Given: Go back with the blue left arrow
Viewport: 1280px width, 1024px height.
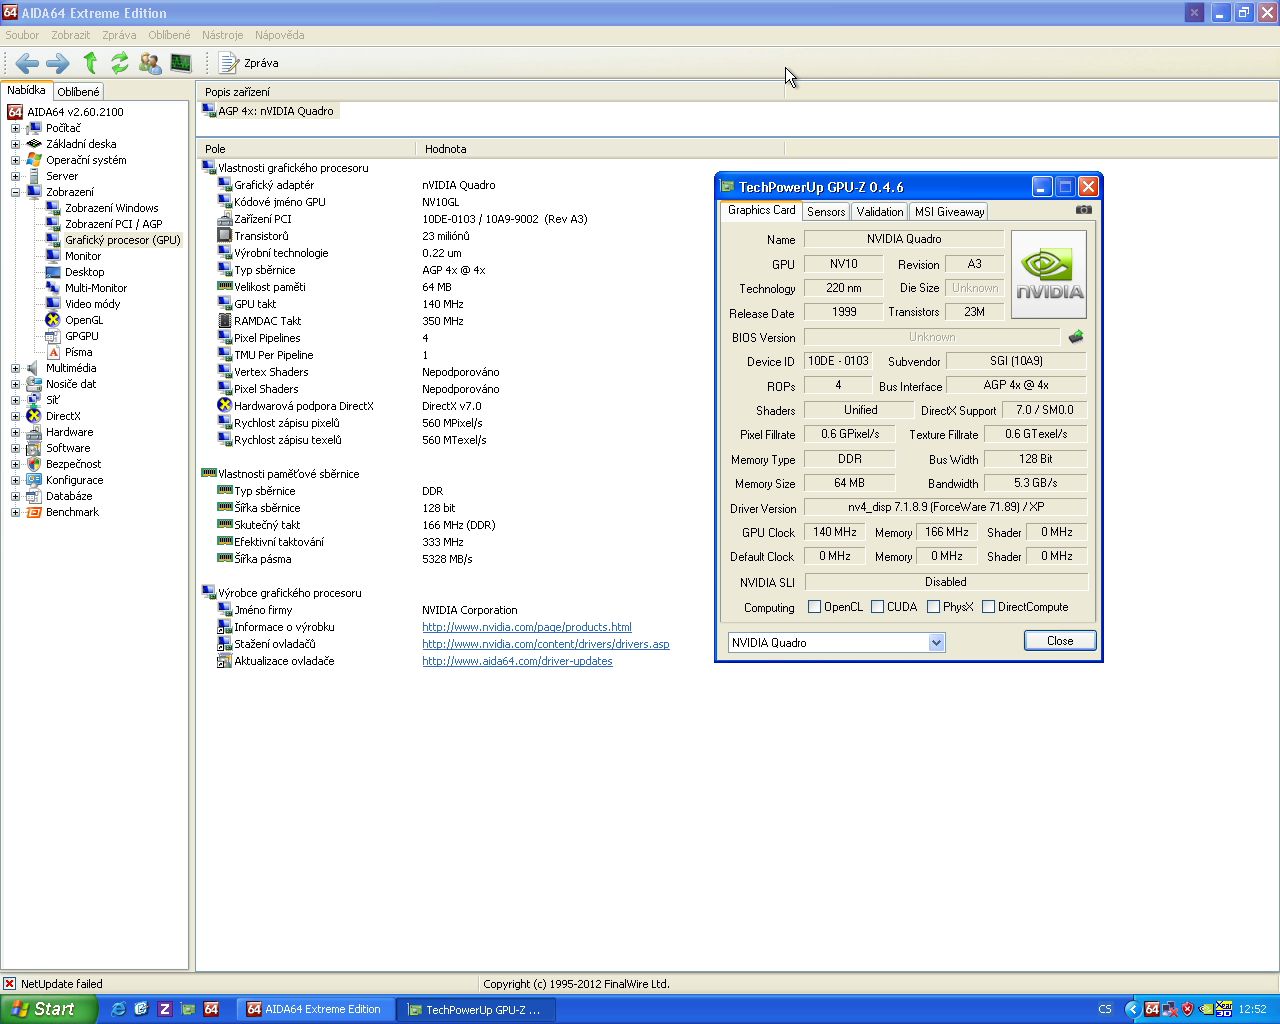Looking at the screenshot, I should pyautogui.click(x=27, y=63).
